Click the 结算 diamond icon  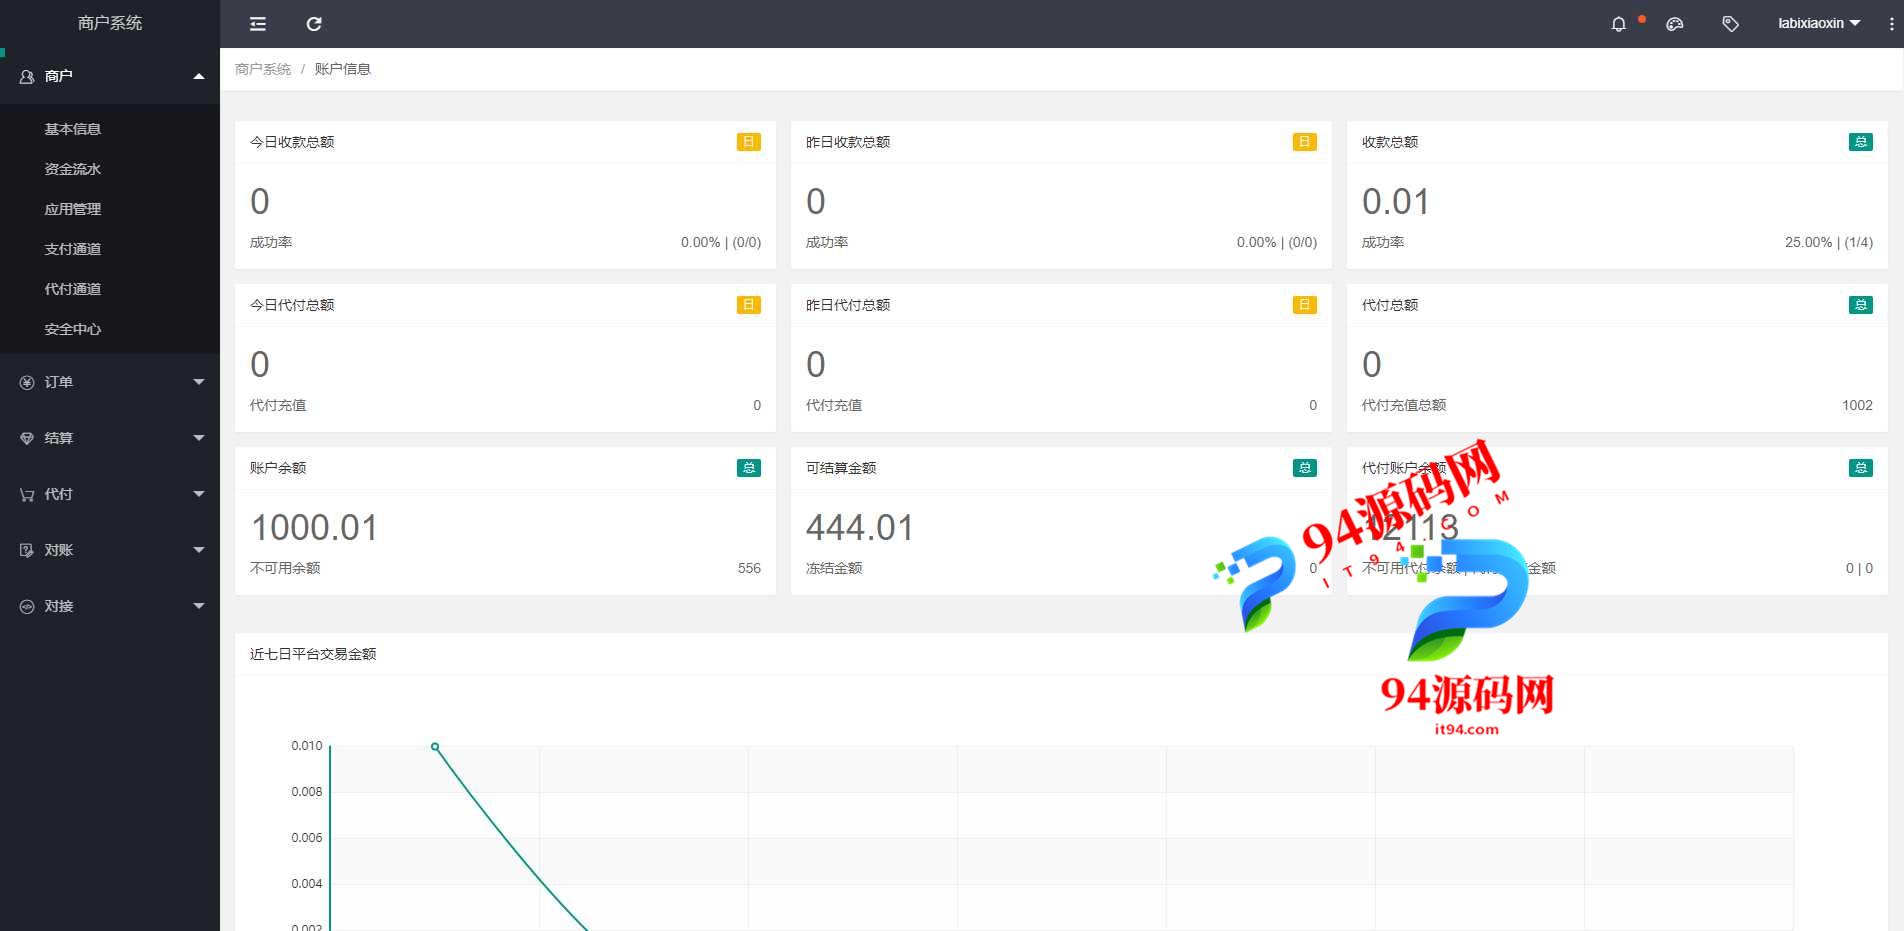(27, 438)
